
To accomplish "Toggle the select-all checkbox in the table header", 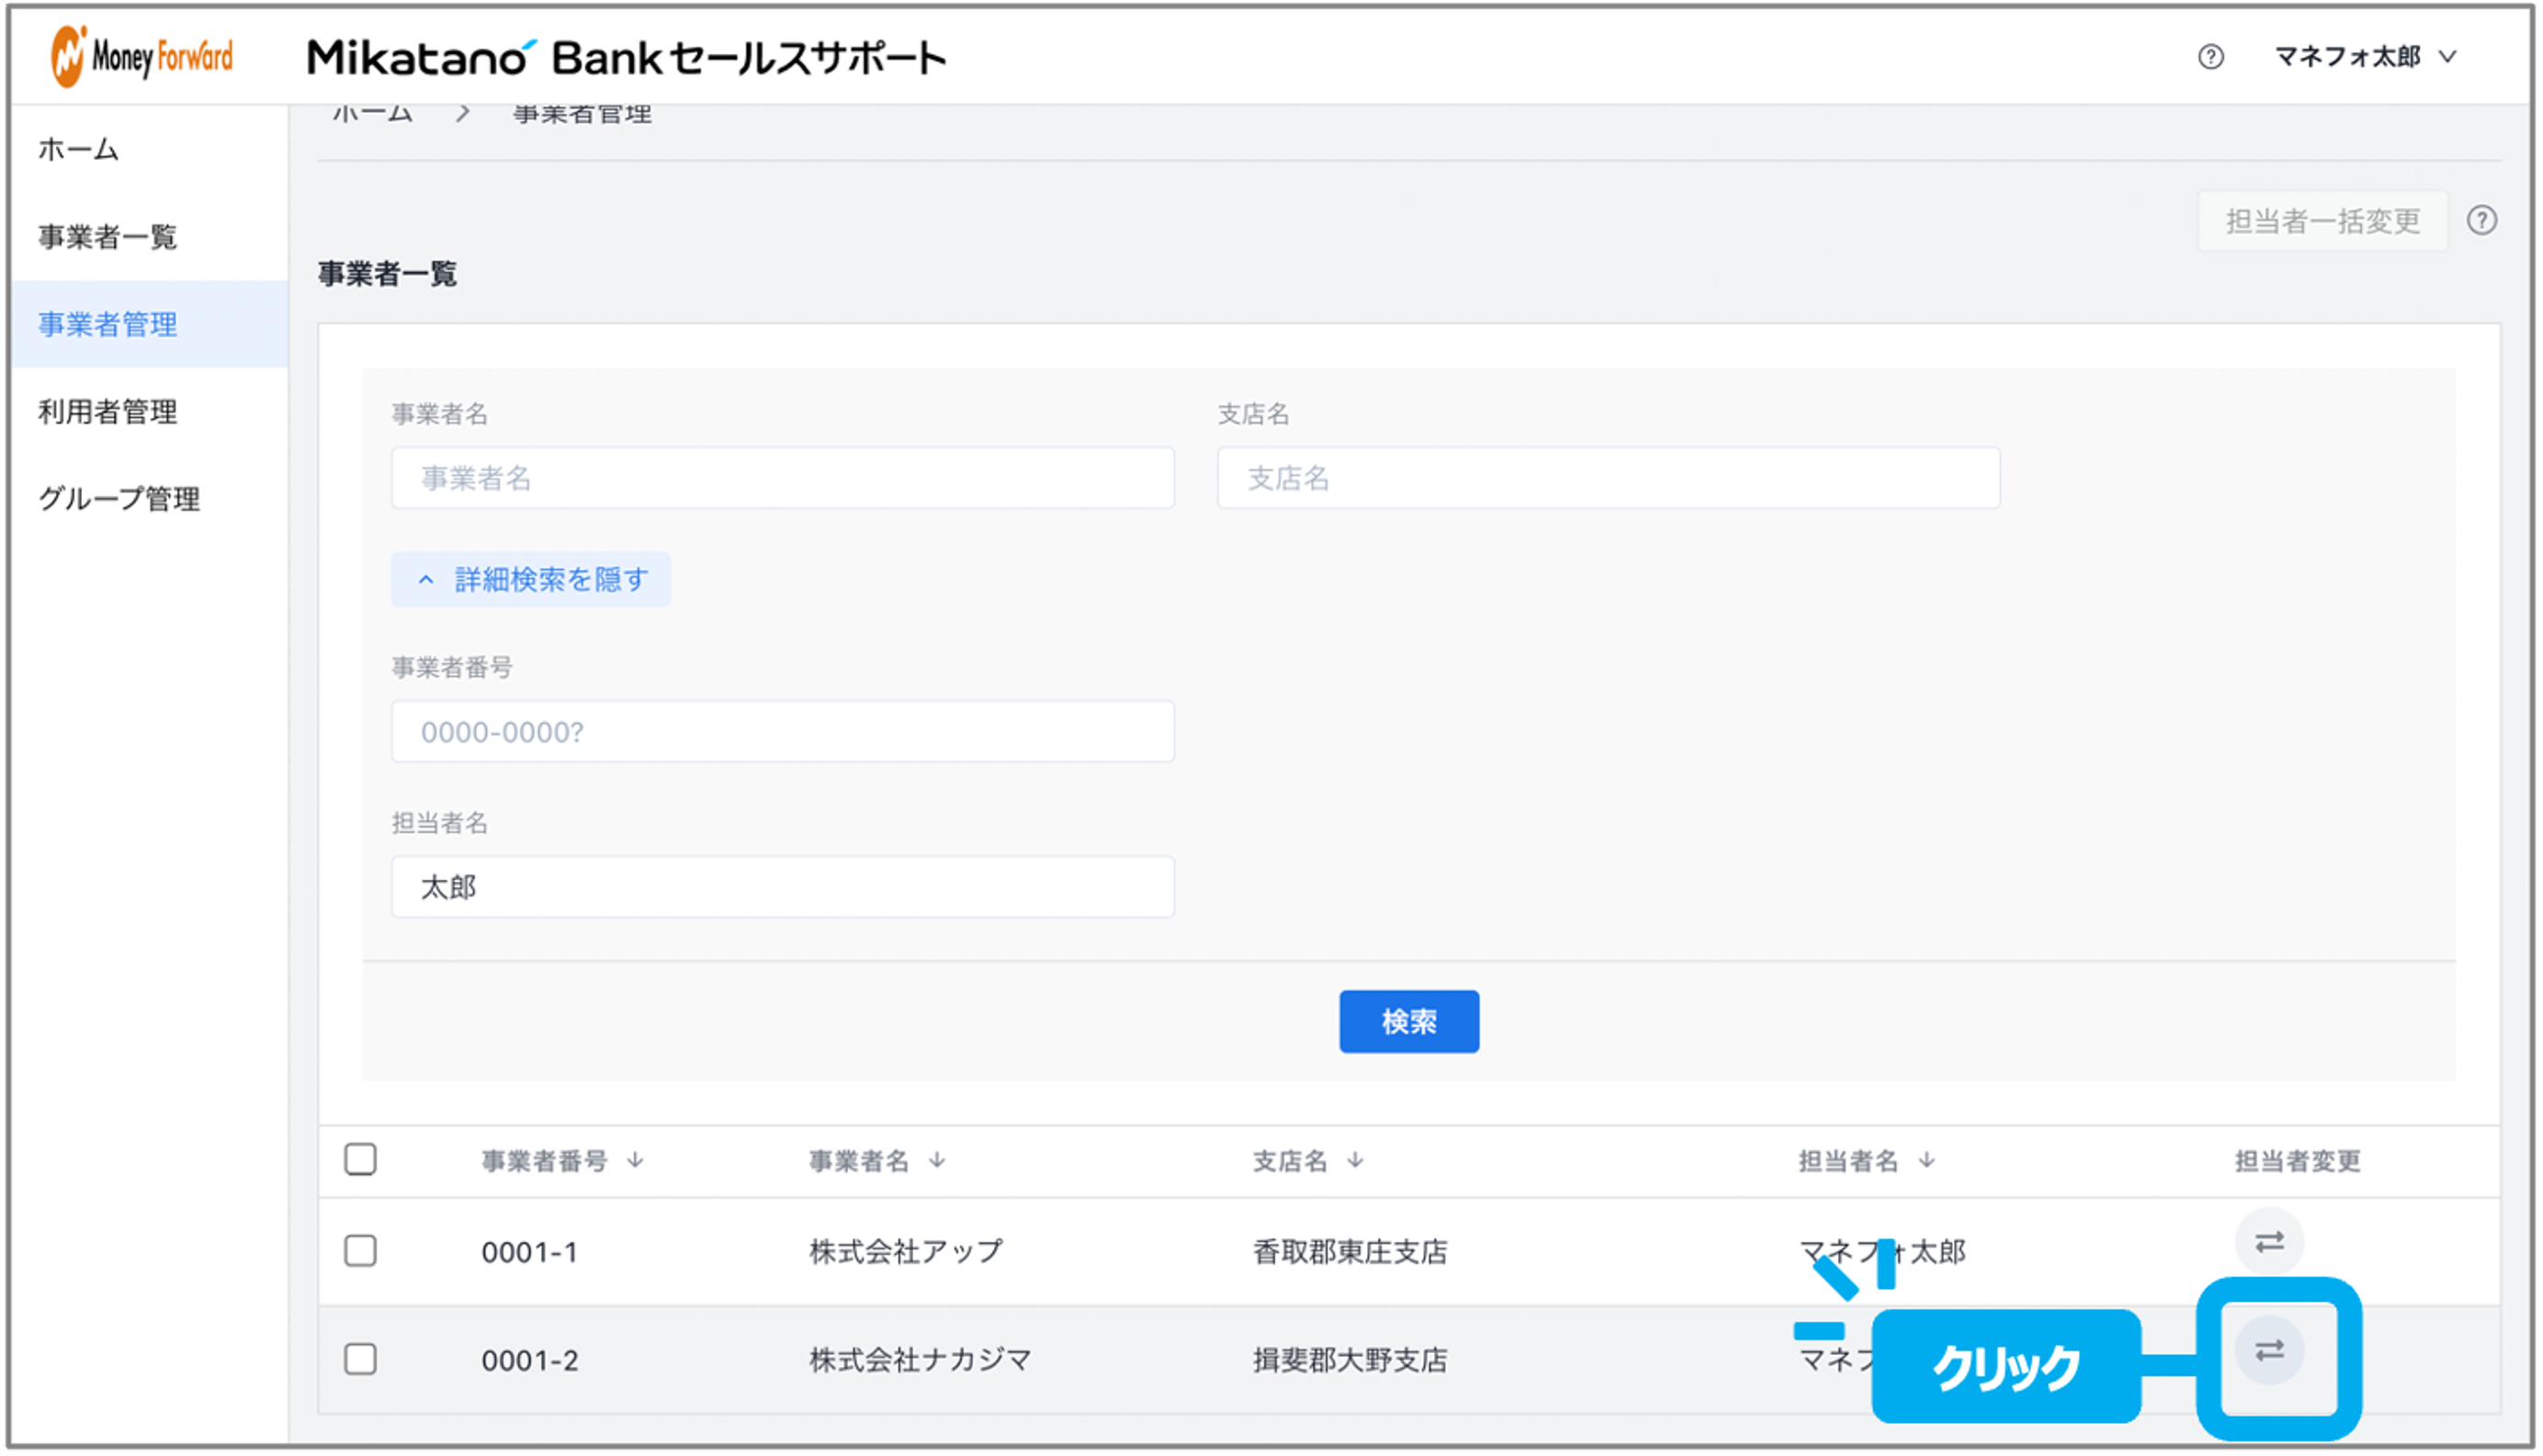I will tap(360, 1160).
